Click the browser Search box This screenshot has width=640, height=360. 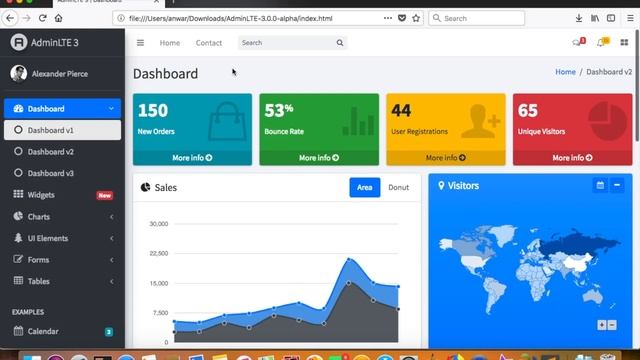[476, 18]
